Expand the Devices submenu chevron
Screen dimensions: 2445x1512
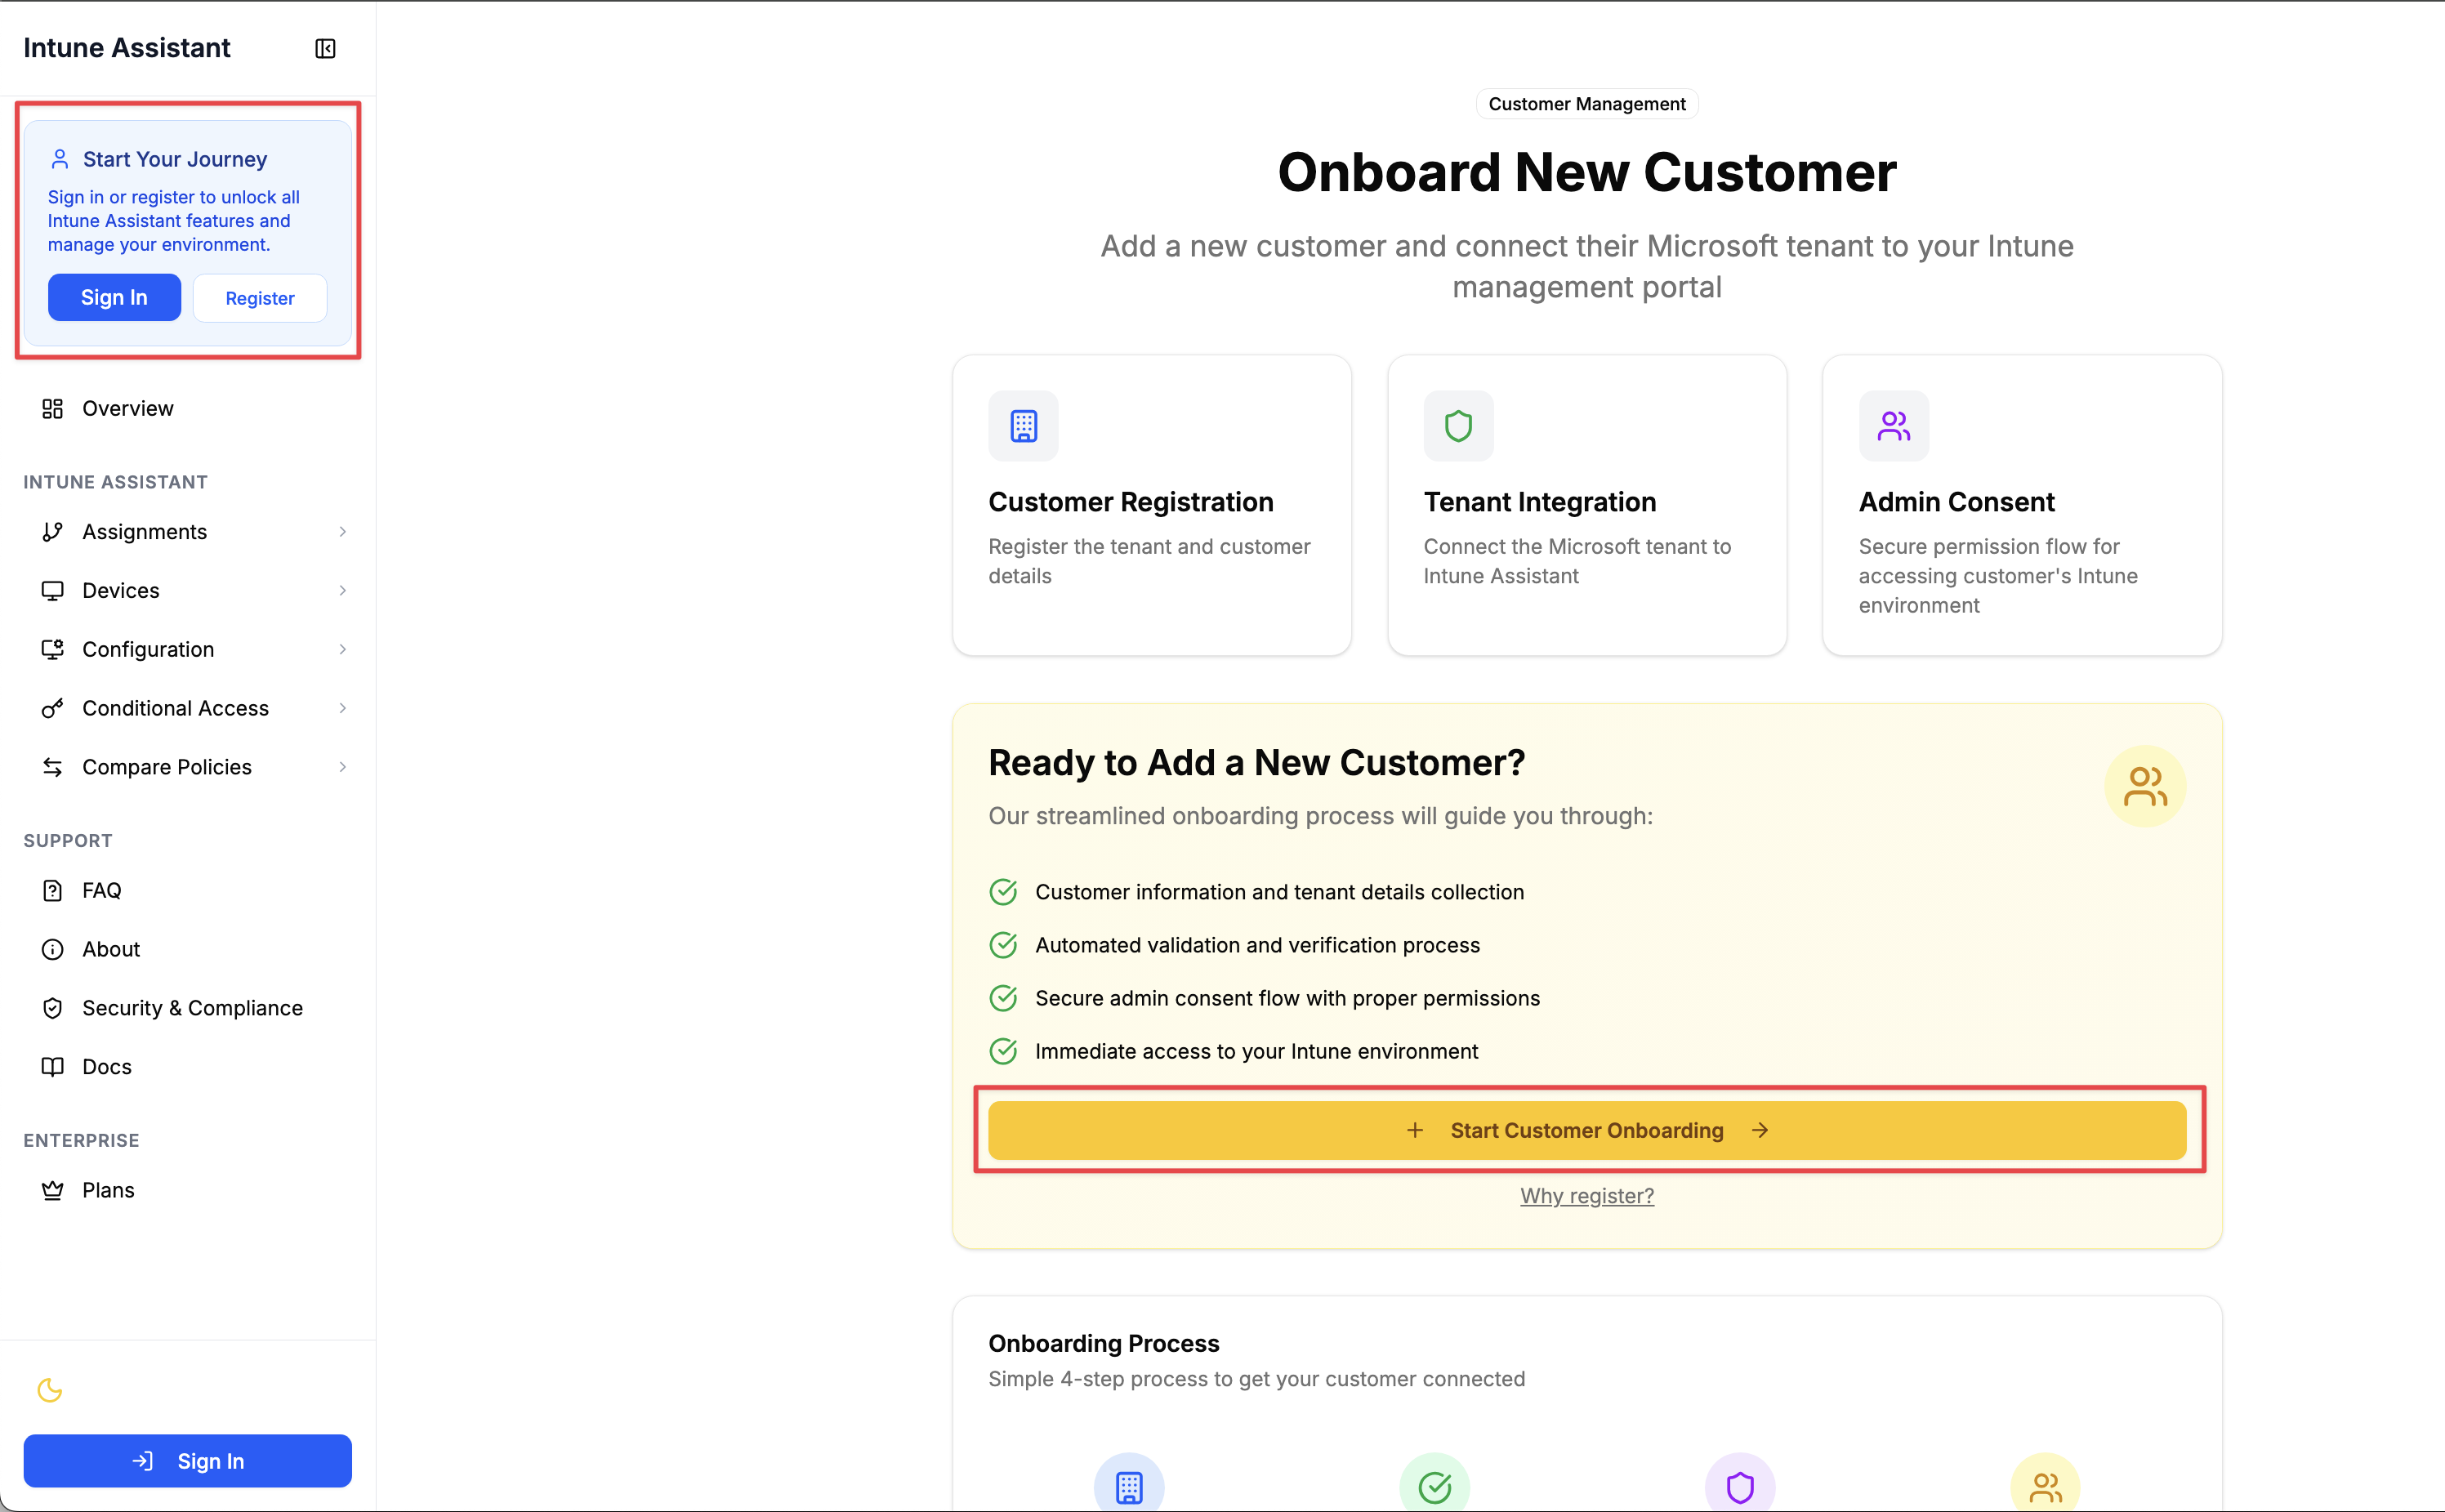click(343, 590)
